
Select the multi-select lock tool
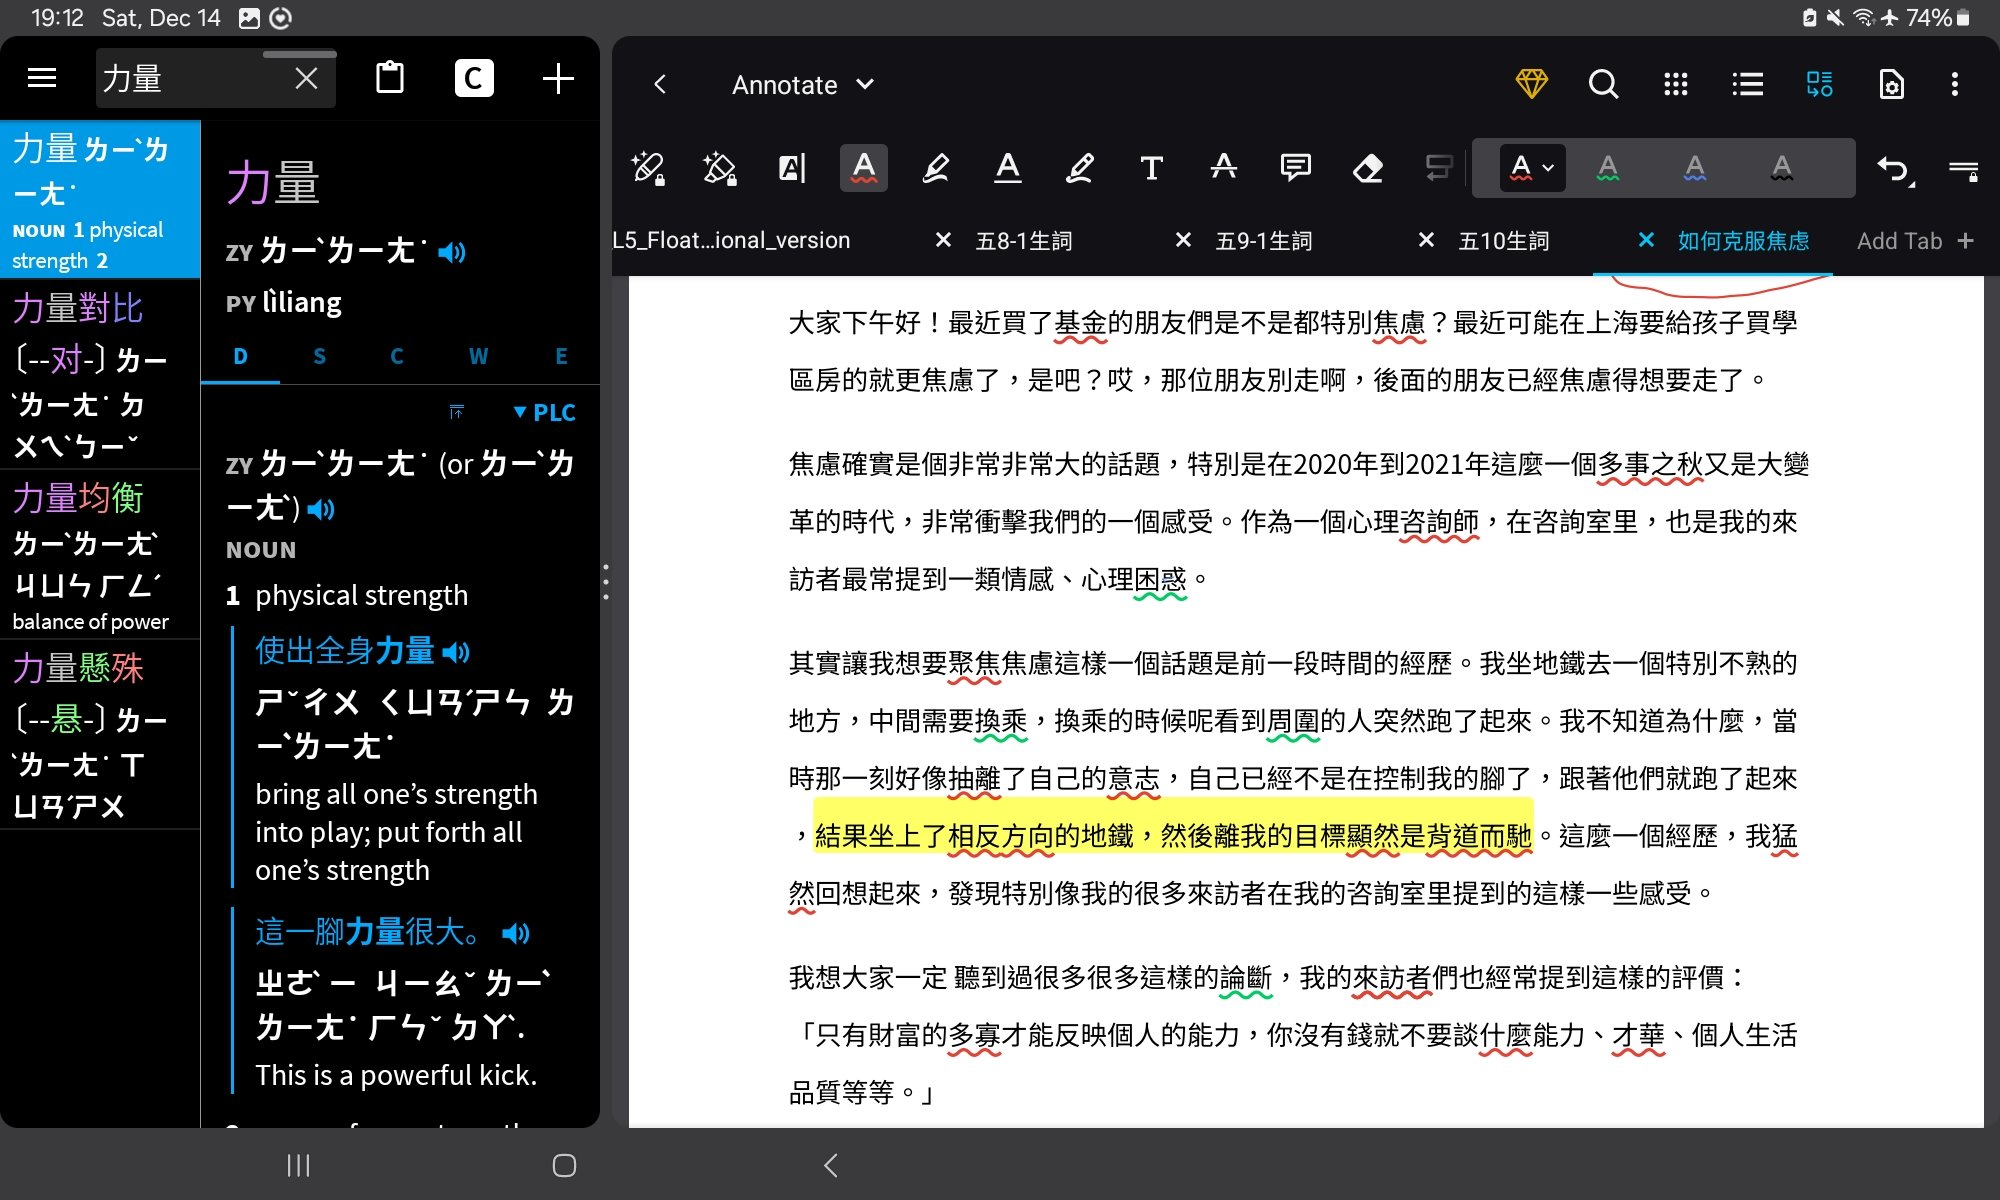point(720,168)
